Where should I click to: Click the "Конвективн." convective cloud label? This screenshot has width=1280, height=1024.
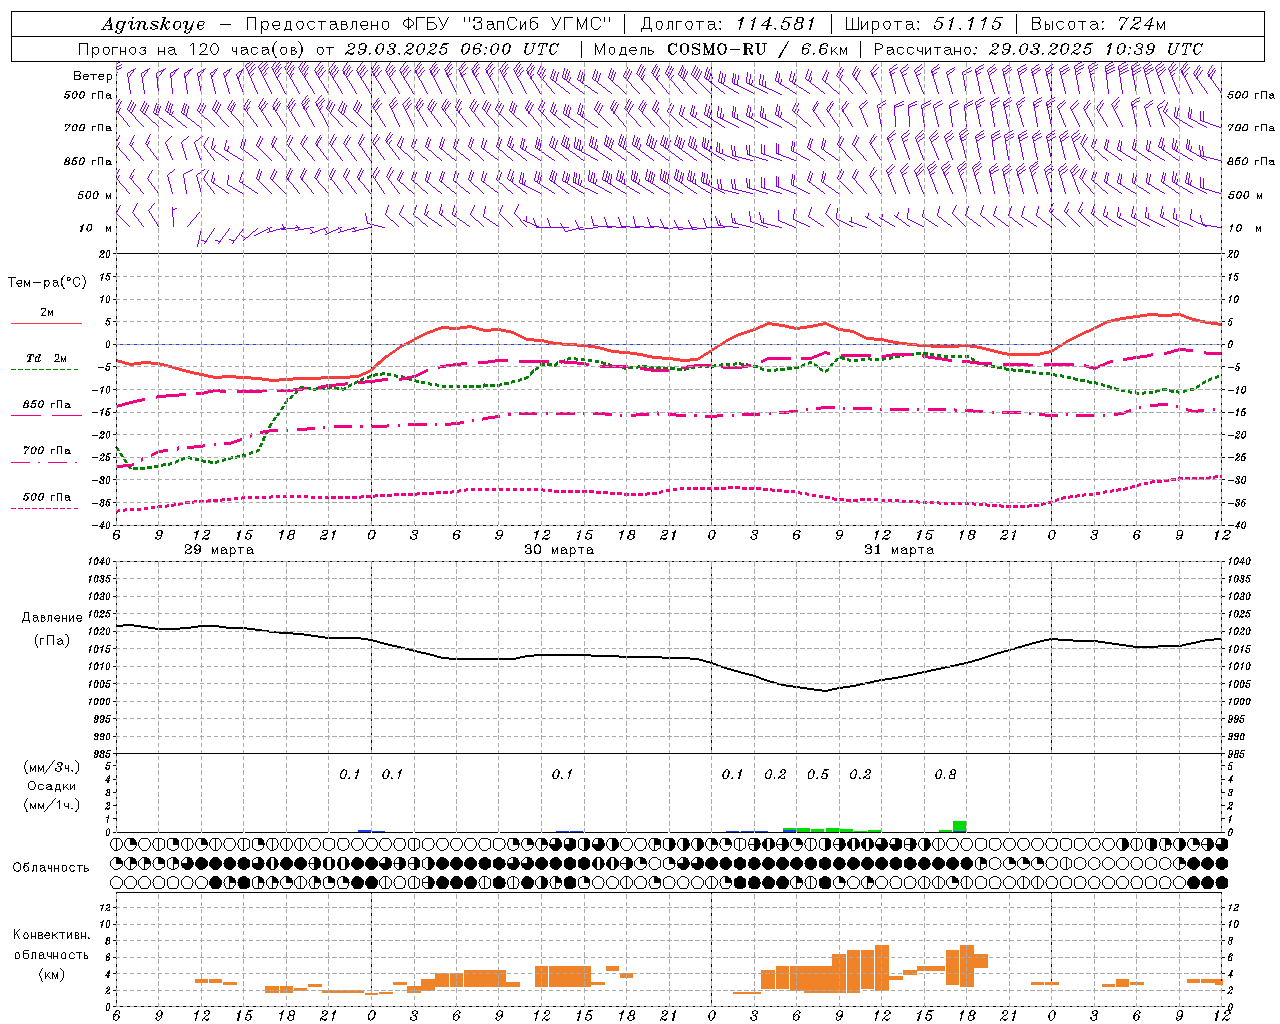[52, 935]
